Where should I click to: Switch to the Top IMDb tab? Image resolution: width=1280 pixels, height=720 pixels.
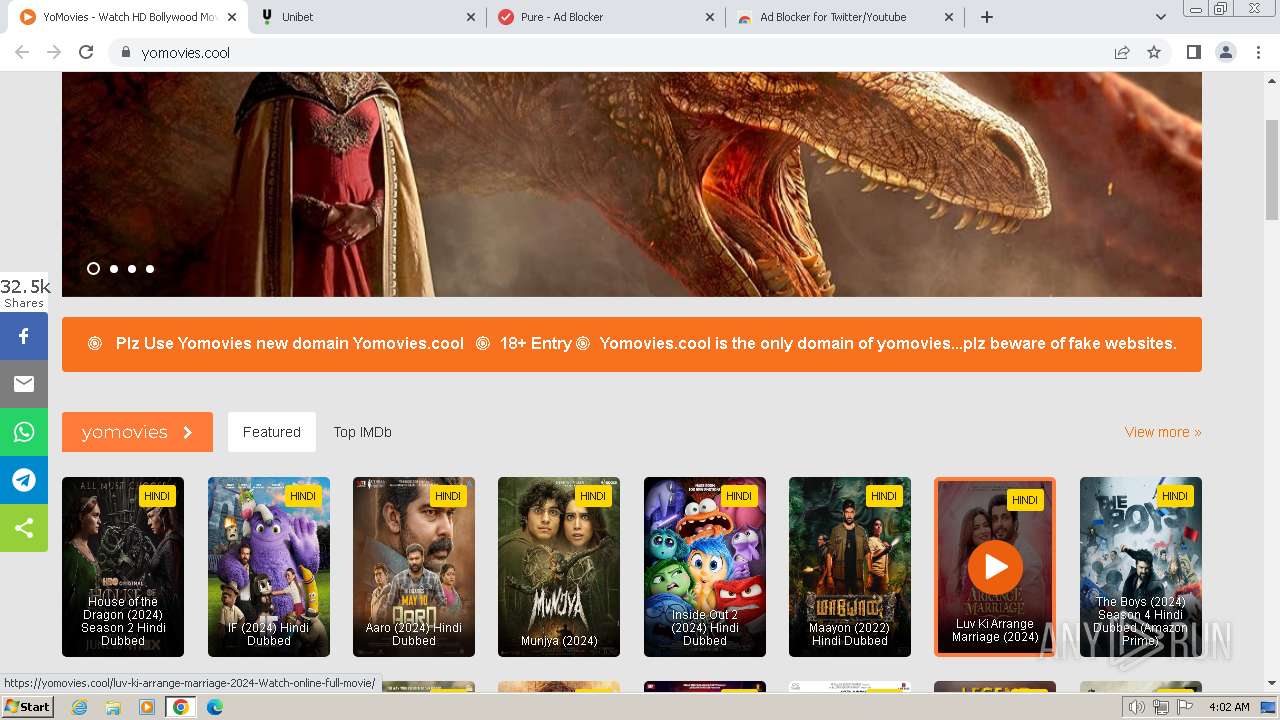coord(363,432)
